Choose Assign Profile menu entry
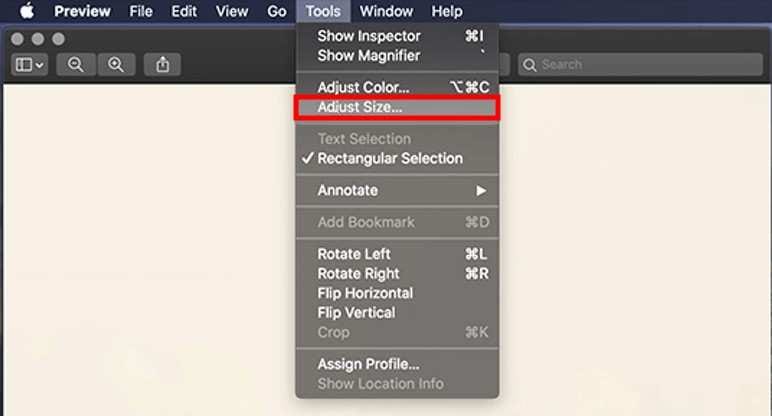772x416 pixels. pyautogui.click(x=368, y=364)
